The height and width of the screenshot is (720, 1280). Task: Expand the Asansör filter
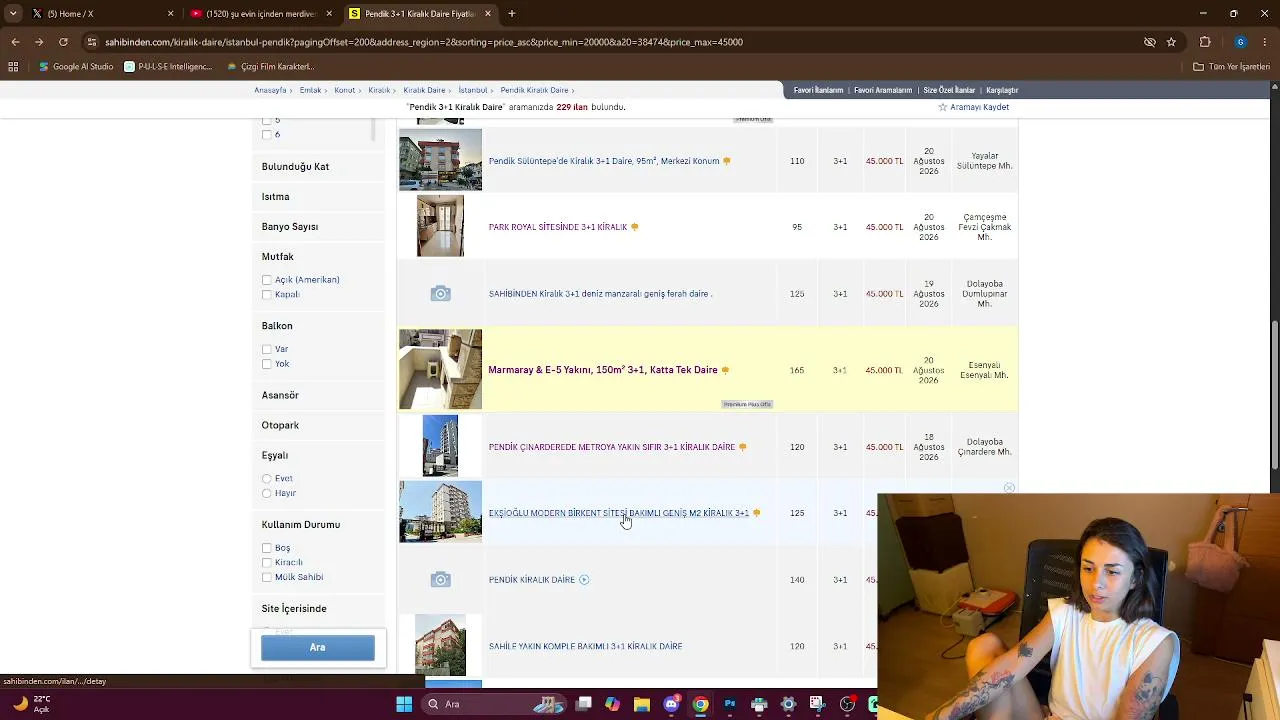(280, 395)
